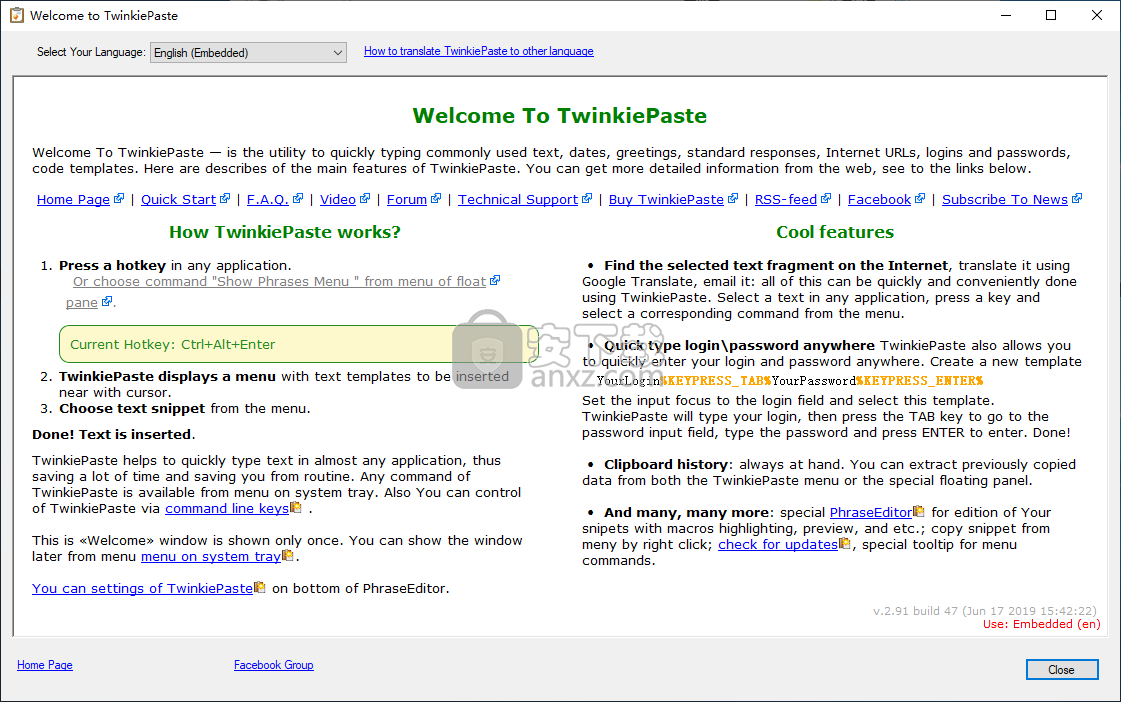
Task: Click the Close button
Action: point(1062,670)
